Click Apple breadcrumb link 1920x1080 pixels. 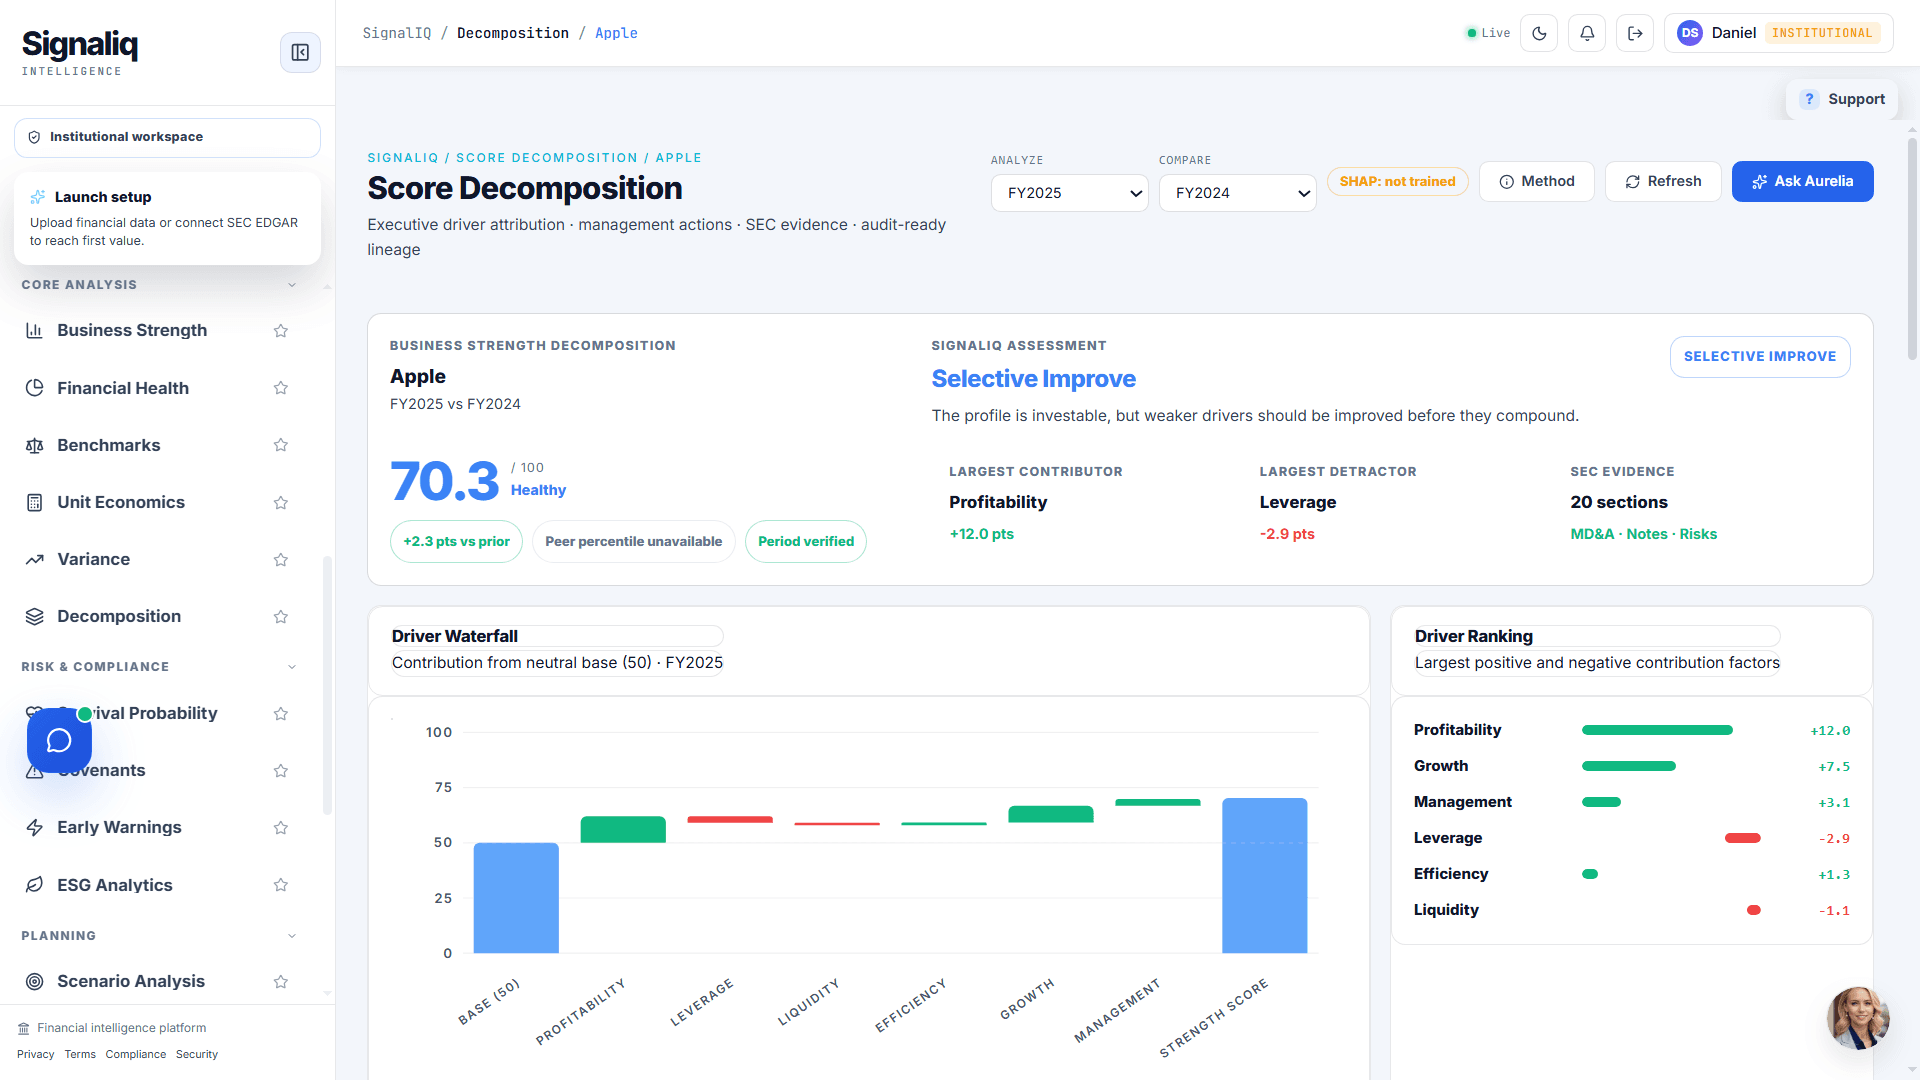coord(616,33)
